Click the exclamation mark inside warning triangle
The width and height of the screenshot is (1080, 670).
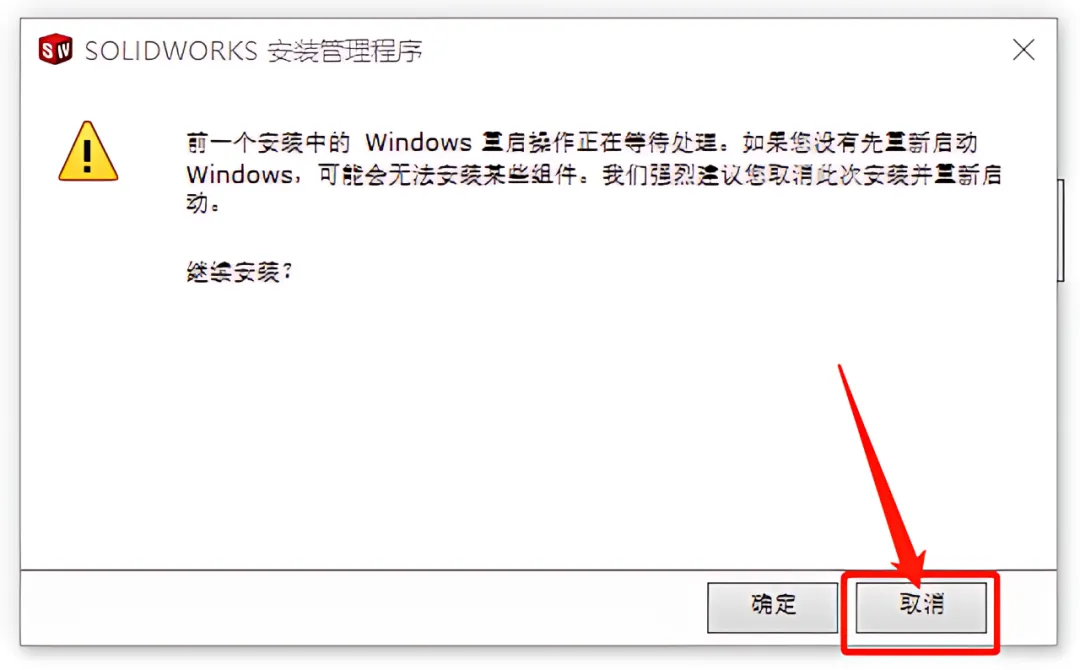click(87, 155)
